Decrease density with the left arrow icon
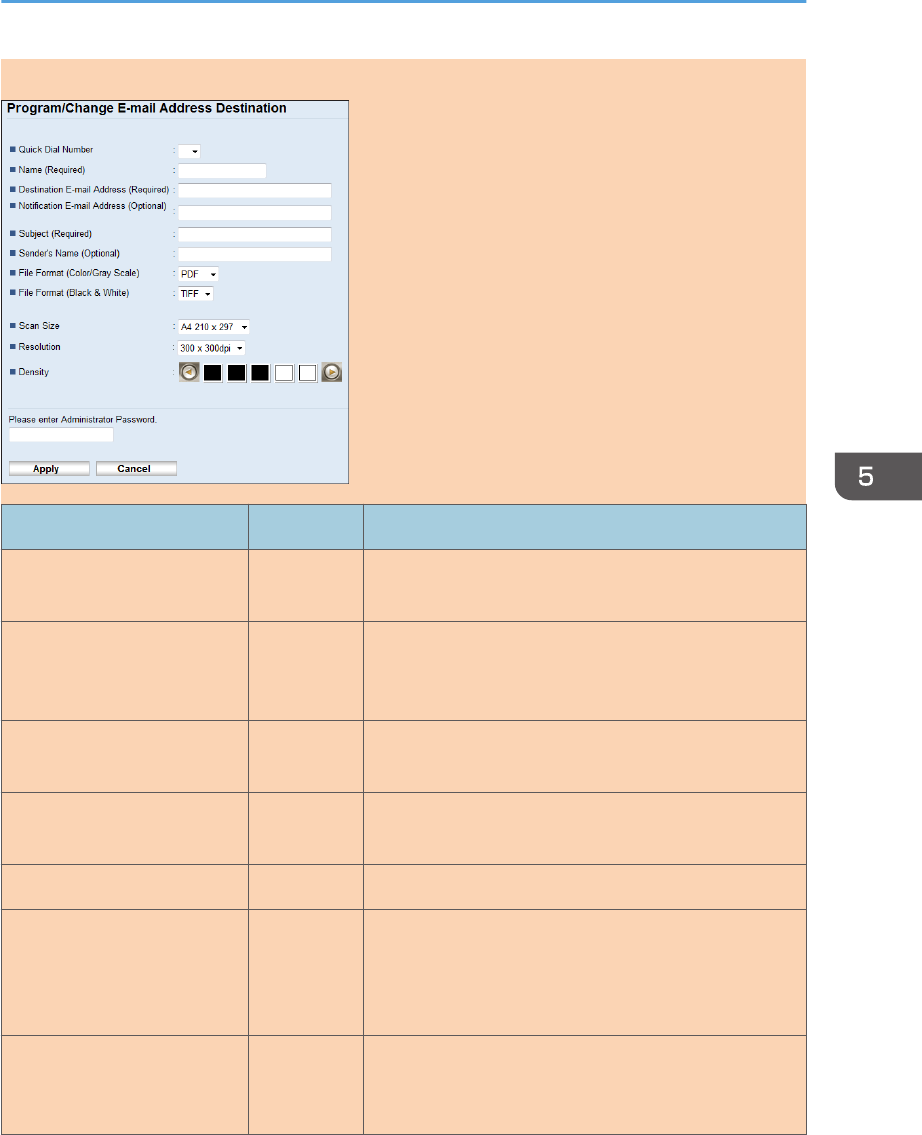 (189, 372)
